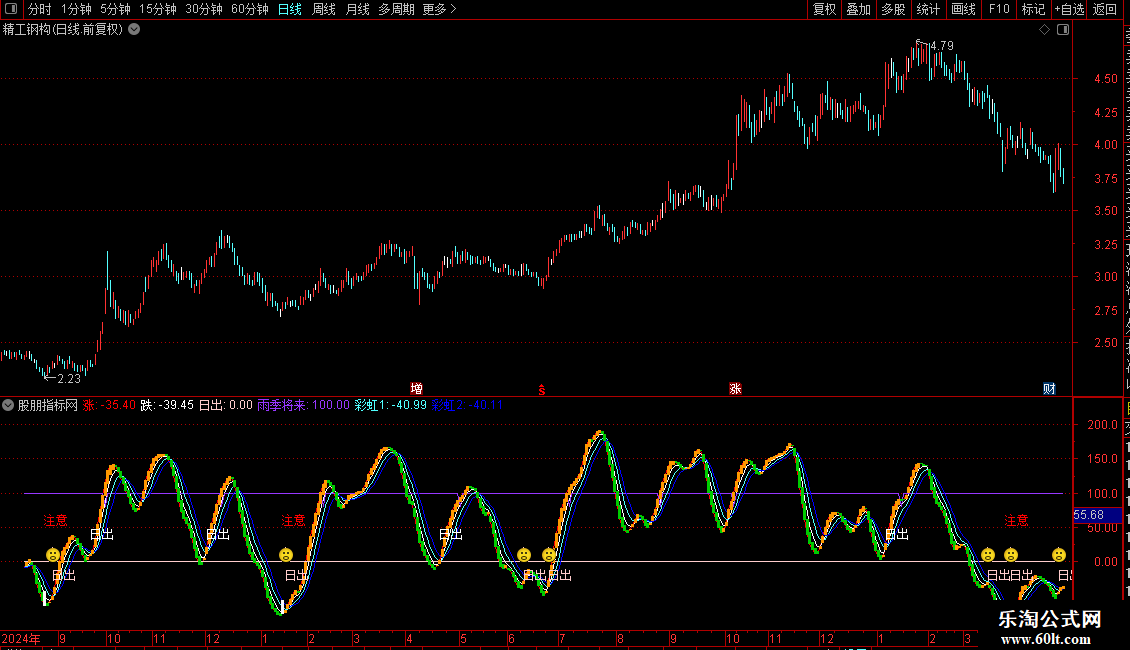Click the 雨季将来: 100.00 indicator value
Viewport: 1130px width, 650px height.
tap(303, 405)
